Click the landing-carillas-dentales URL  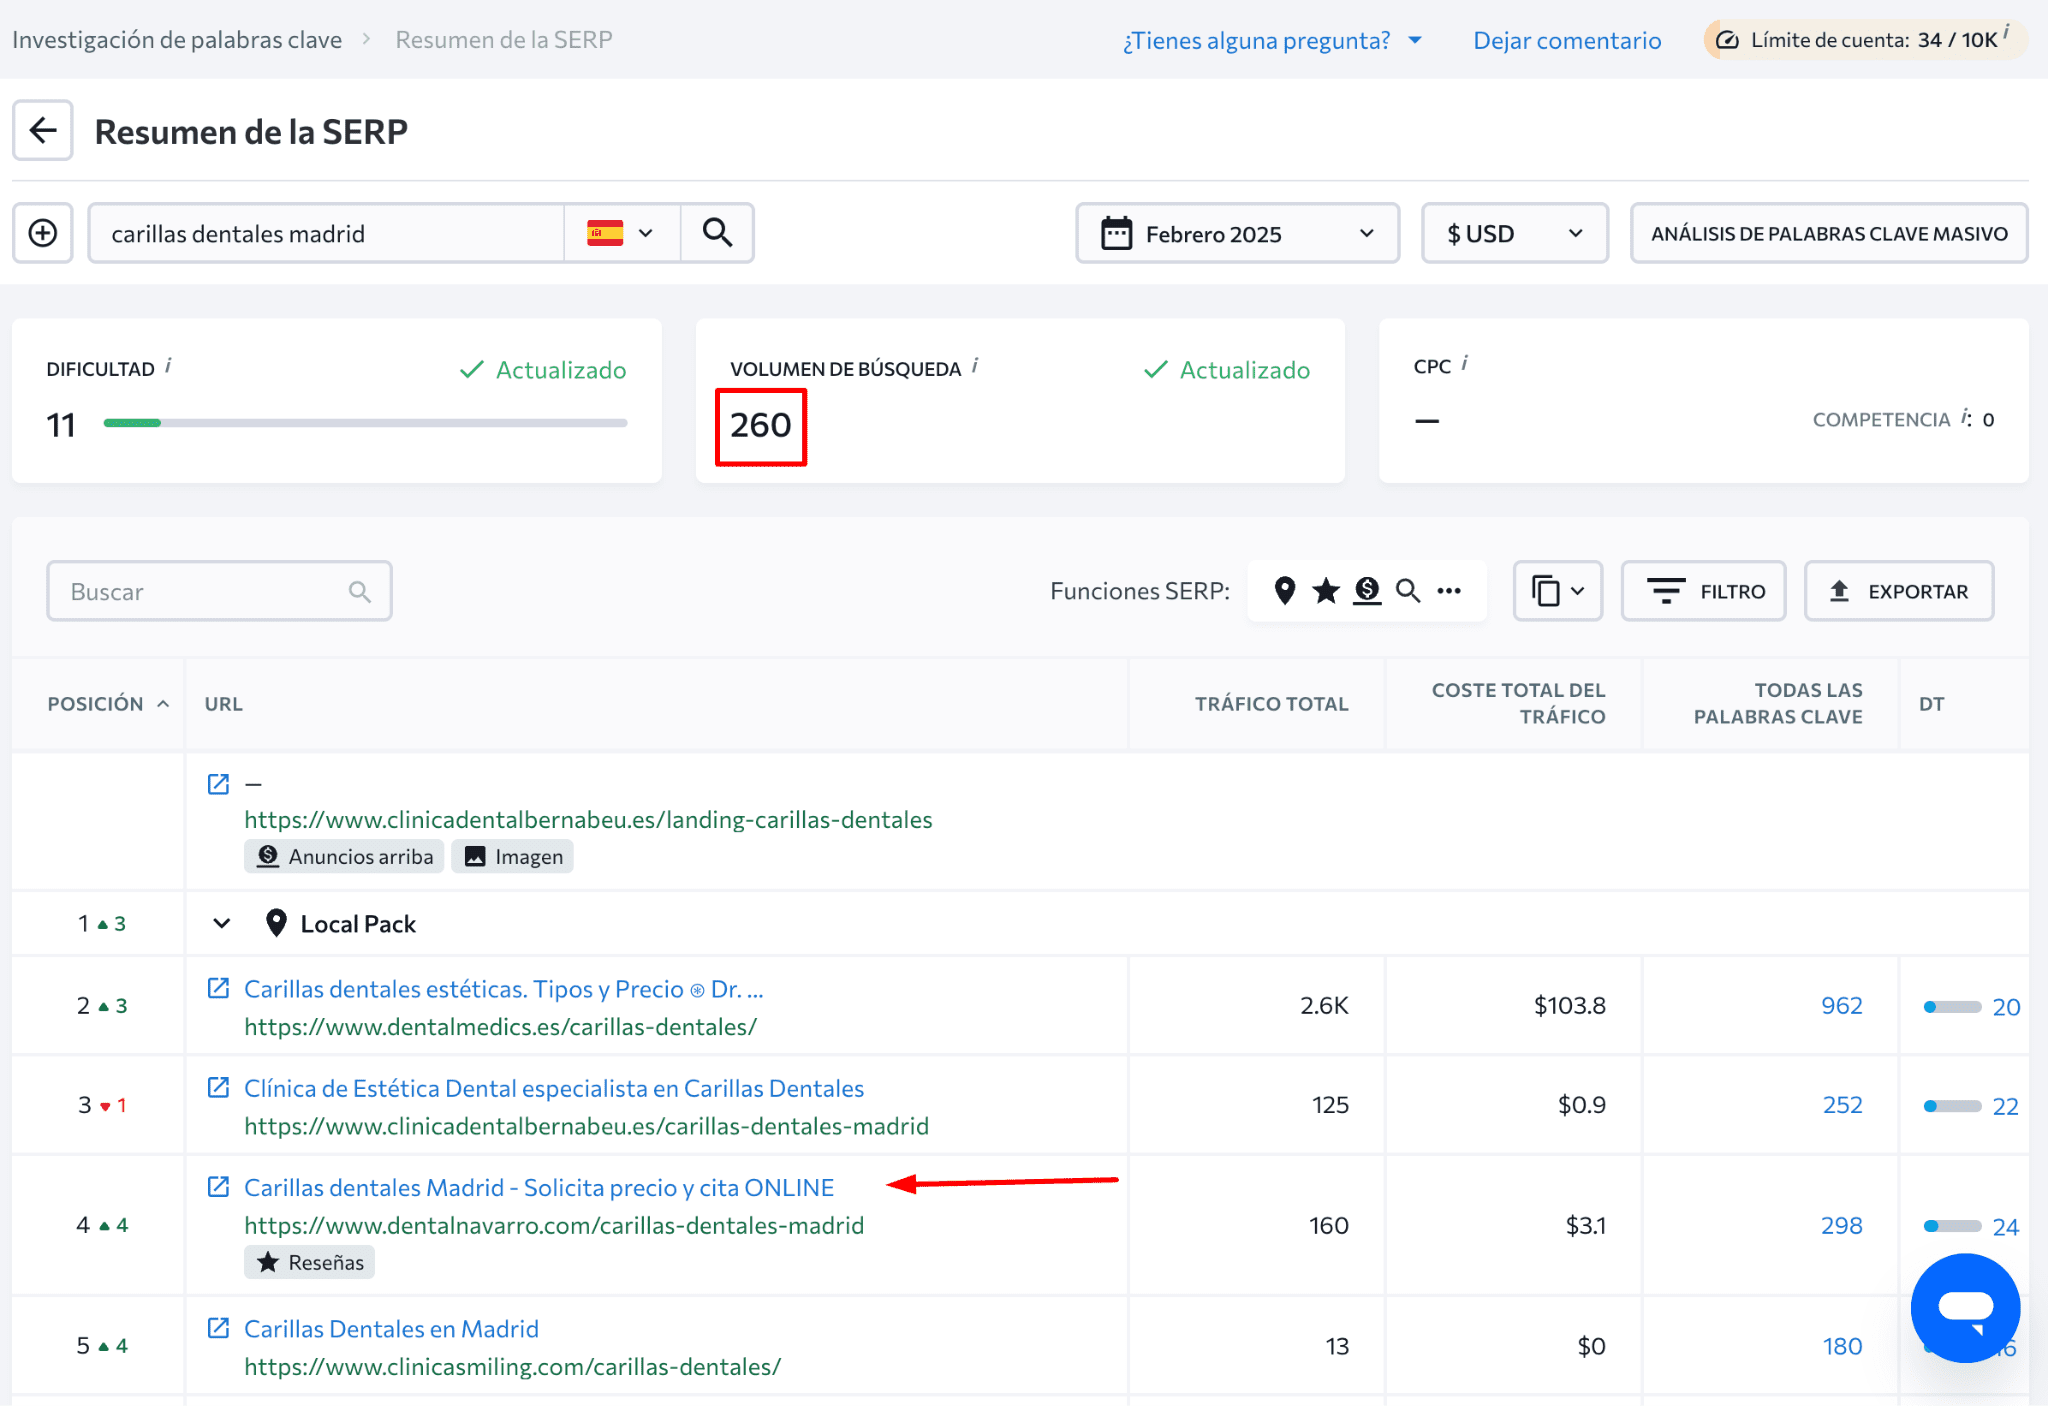588,819
